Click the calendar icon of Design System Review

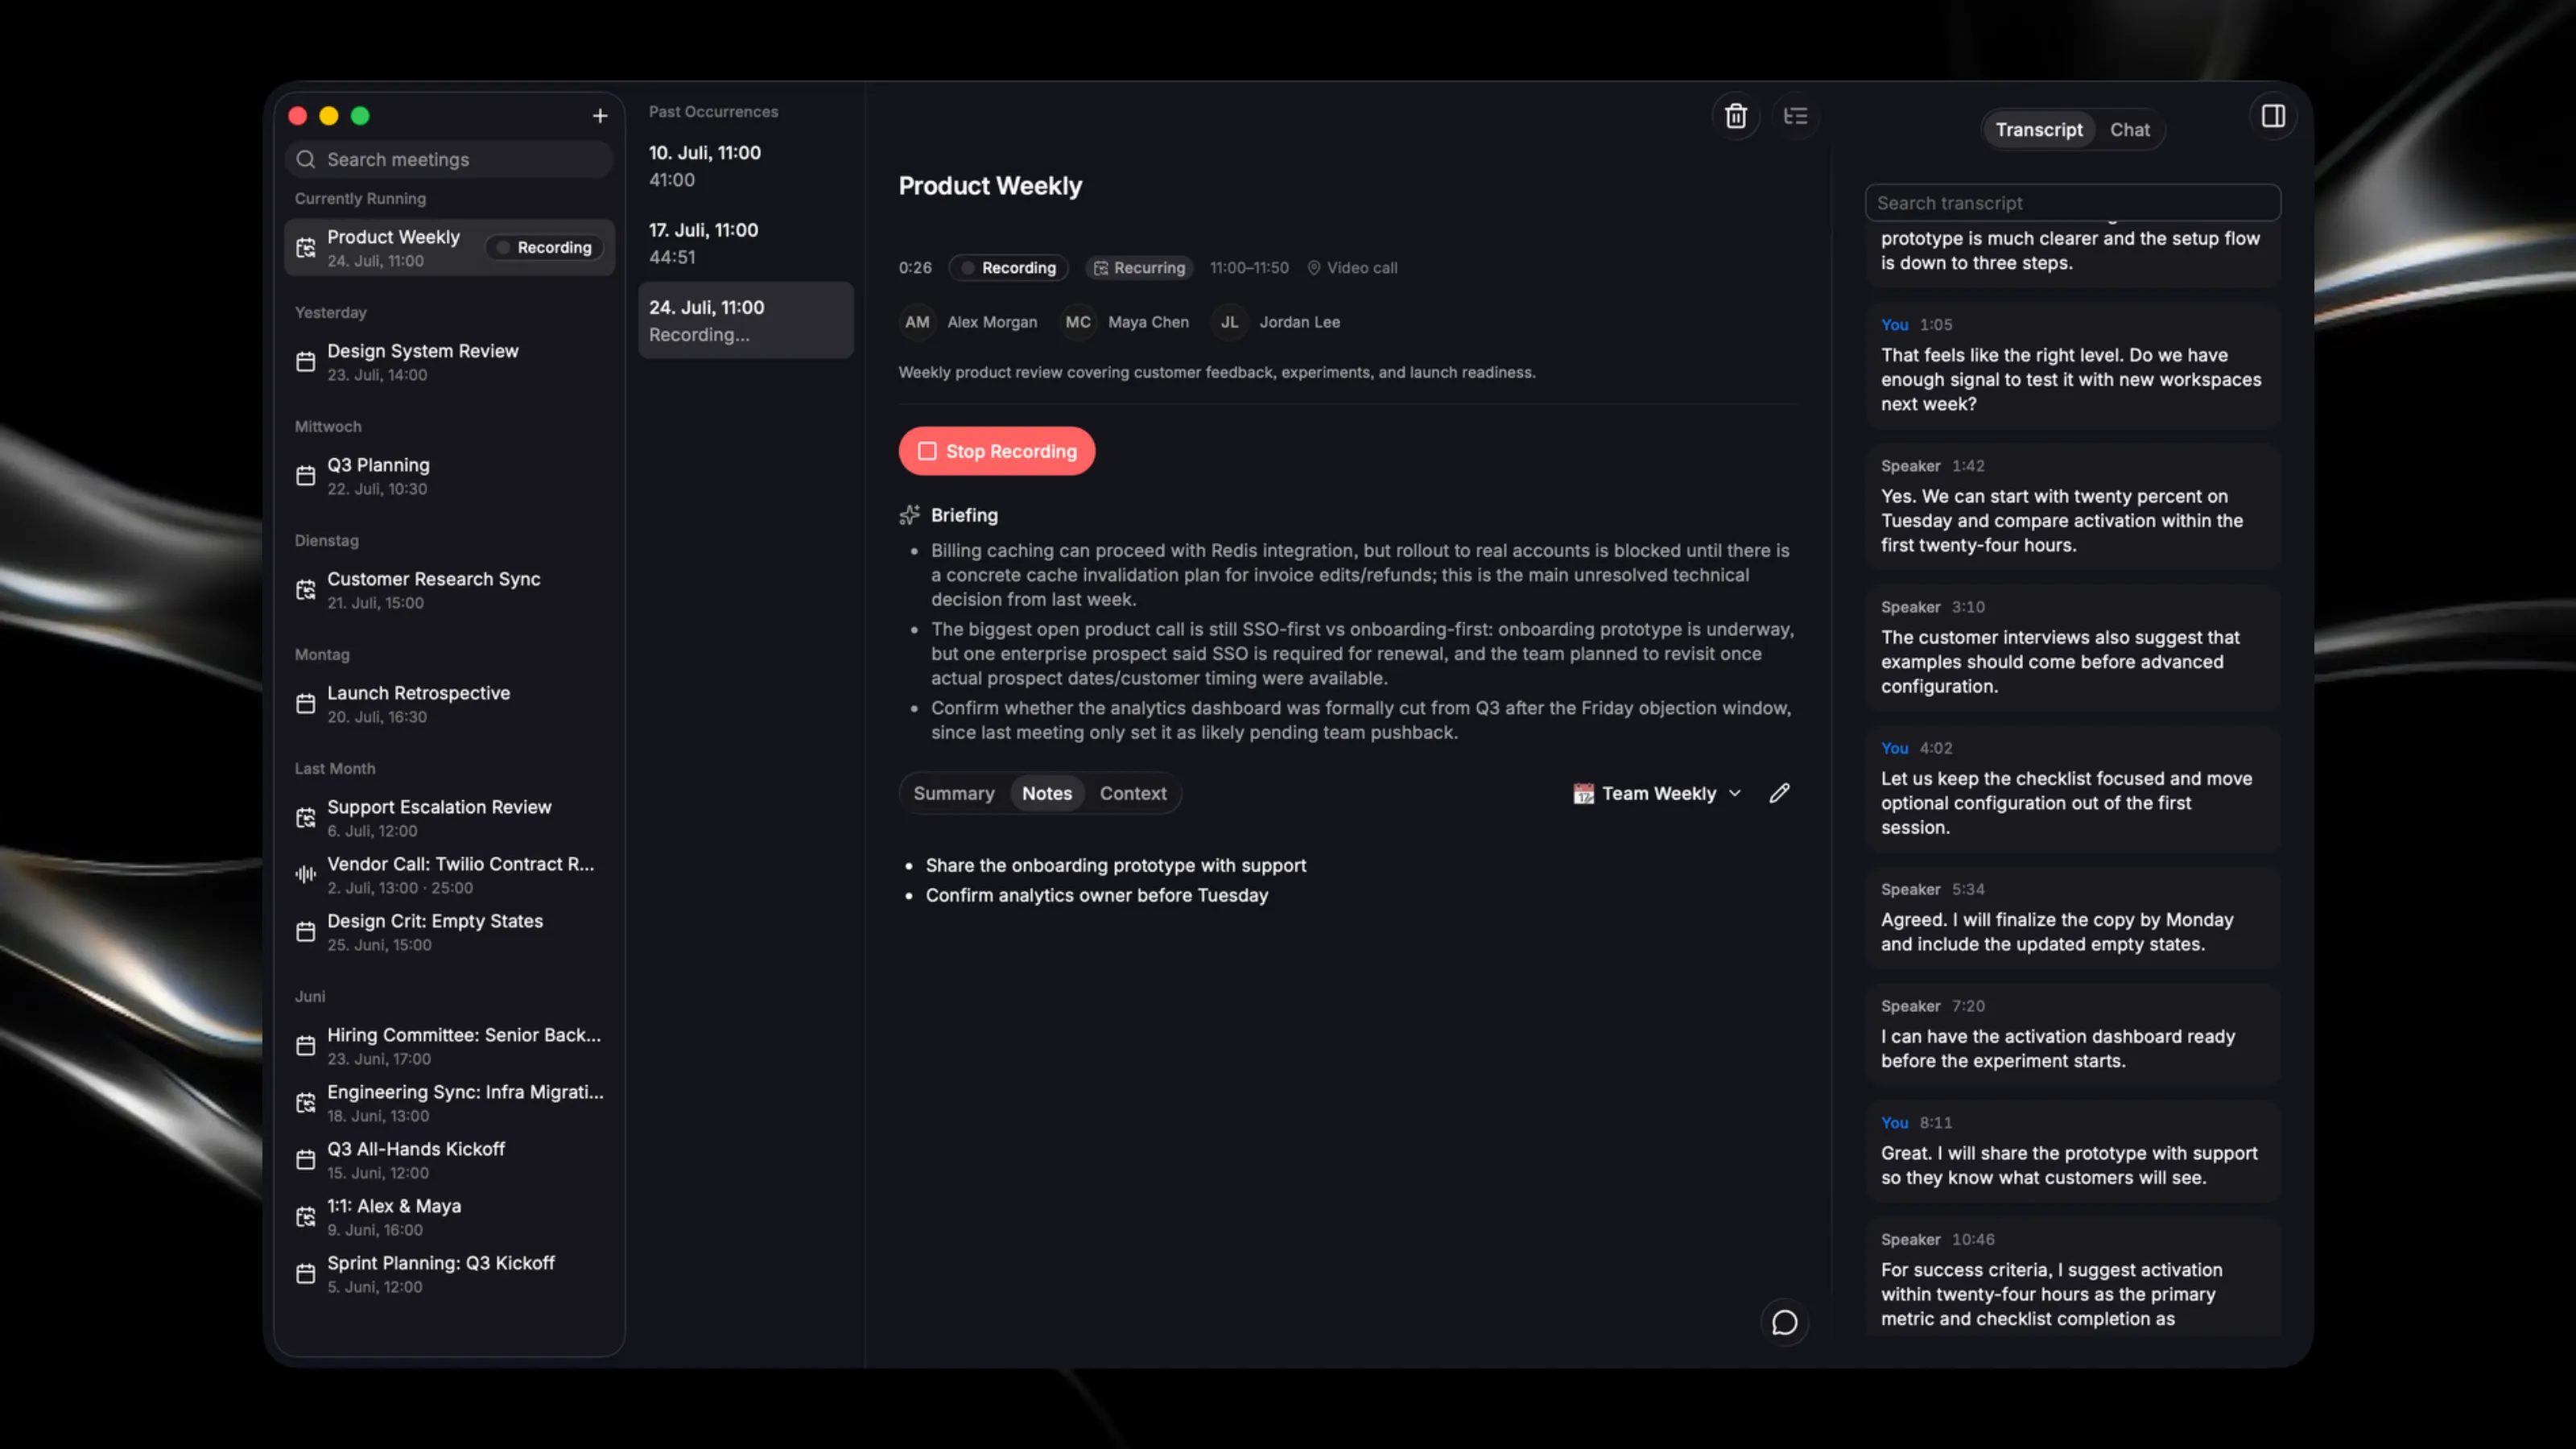306,362
